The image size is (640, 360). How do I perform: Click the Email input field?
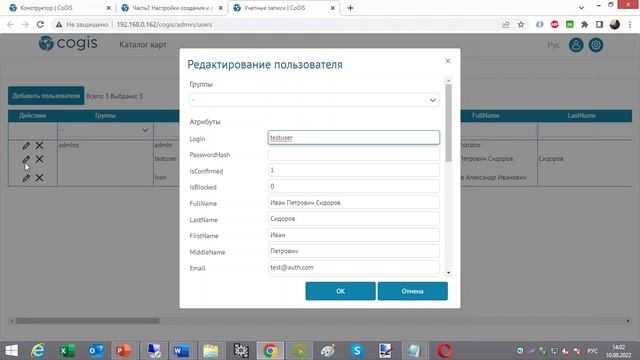coord(354,267)
